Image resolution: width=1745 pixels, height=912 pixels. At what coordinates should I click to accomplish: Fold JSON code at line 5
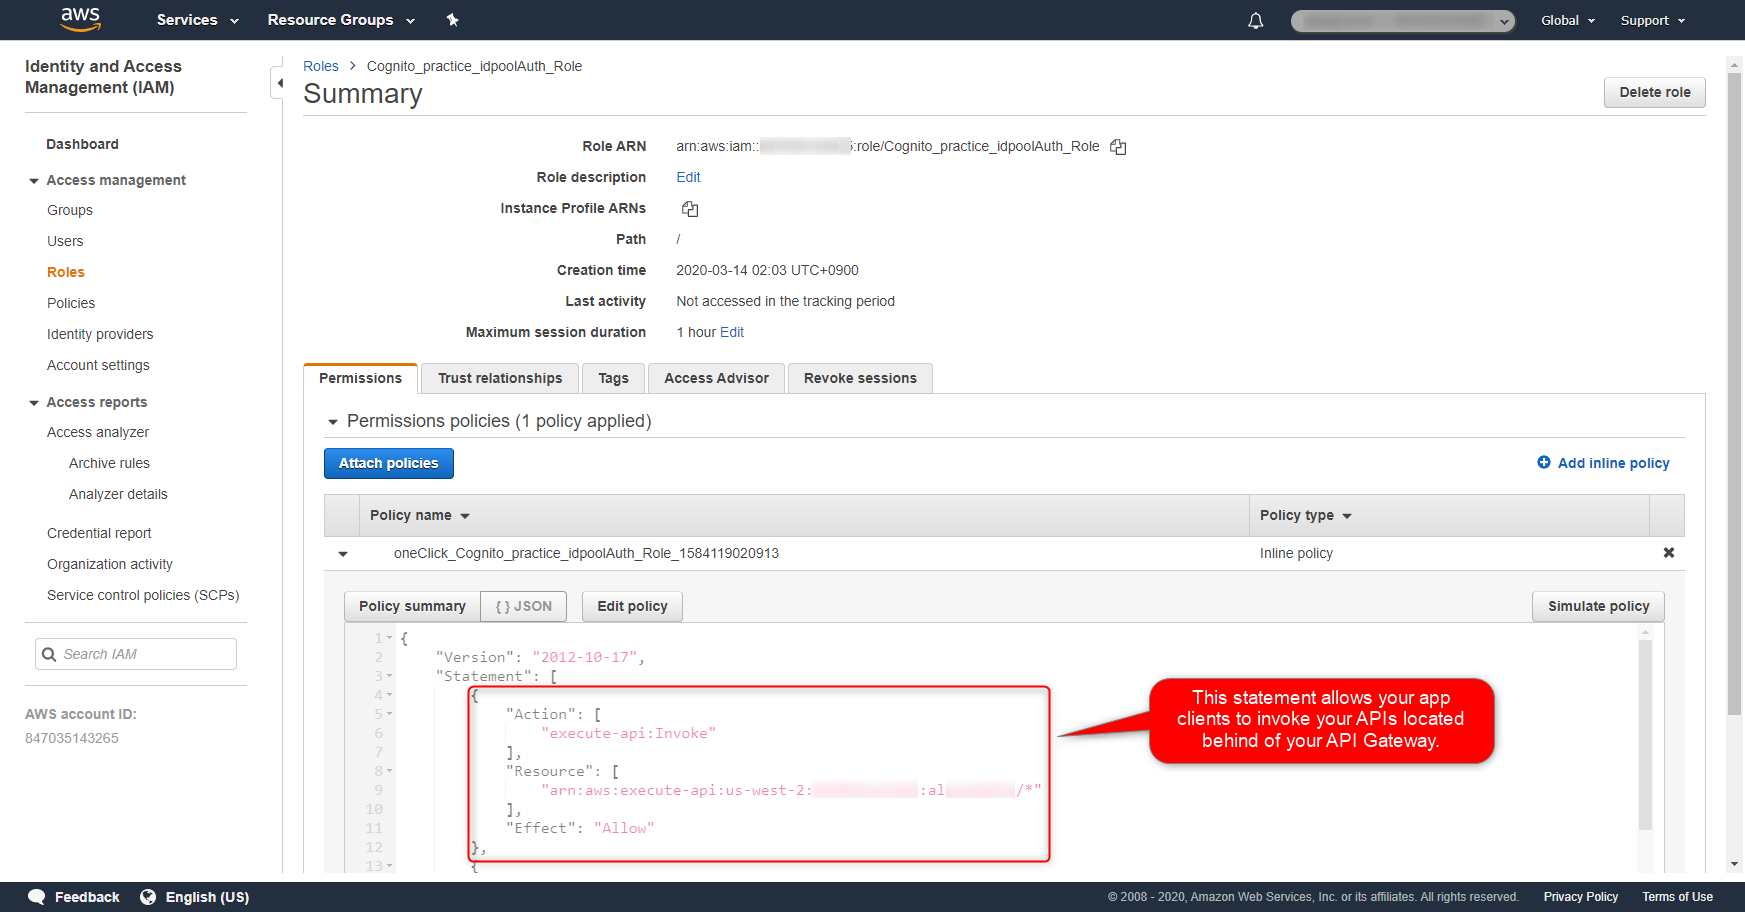(390, 714)
